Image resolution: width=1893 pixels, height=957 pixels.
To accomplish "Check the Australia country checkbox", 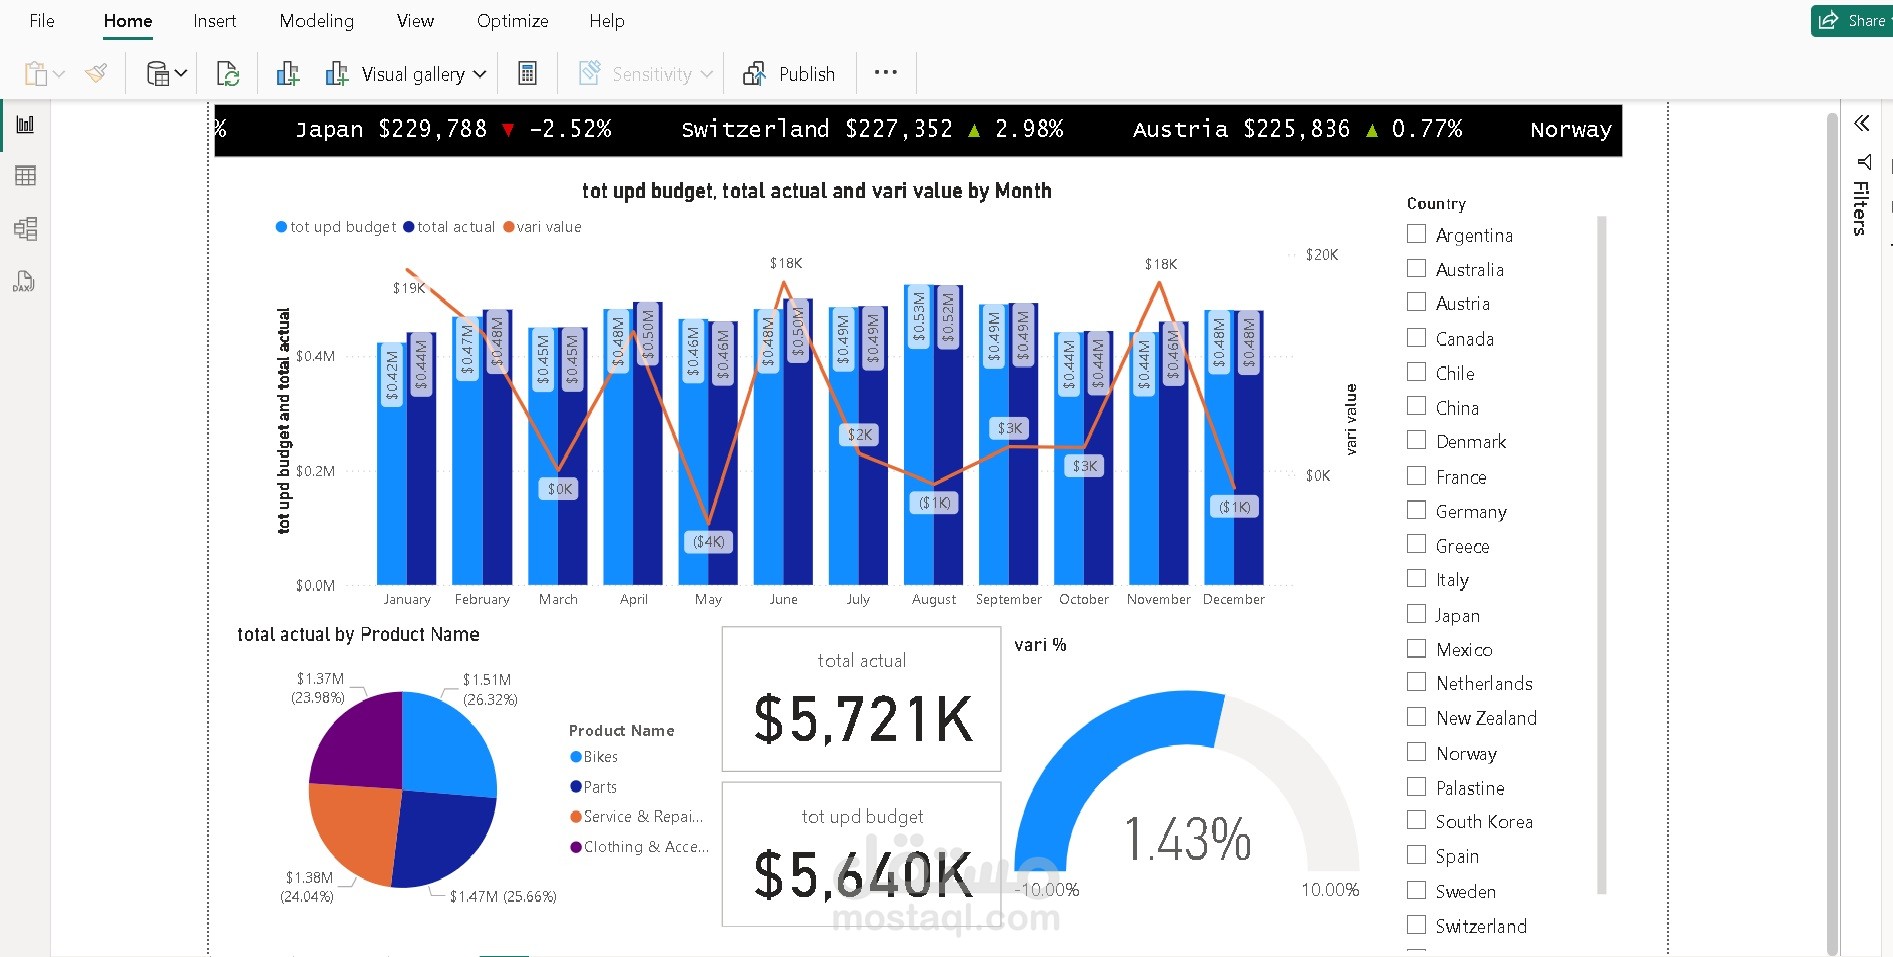I will [x=1416, y=268].
